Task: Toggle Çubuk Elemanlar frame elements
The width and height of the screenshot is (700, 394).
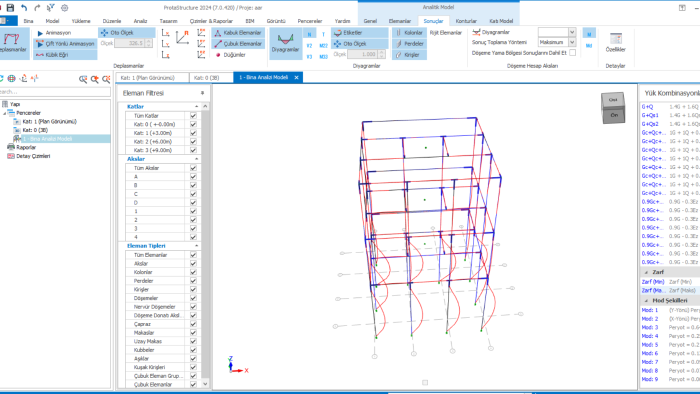Action: click(x=238, y=44)
